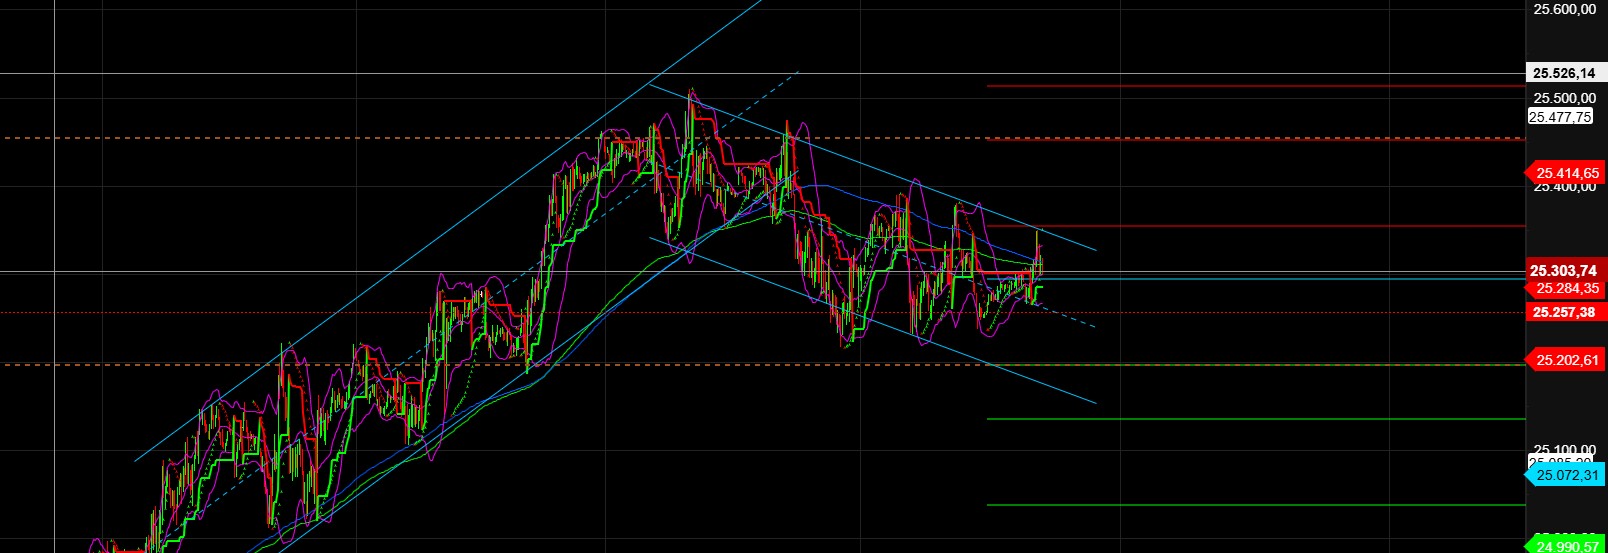1608x553 pixels.
Task: Click the 25.600,00 price scale value
Action: [x=1565, y=10]
